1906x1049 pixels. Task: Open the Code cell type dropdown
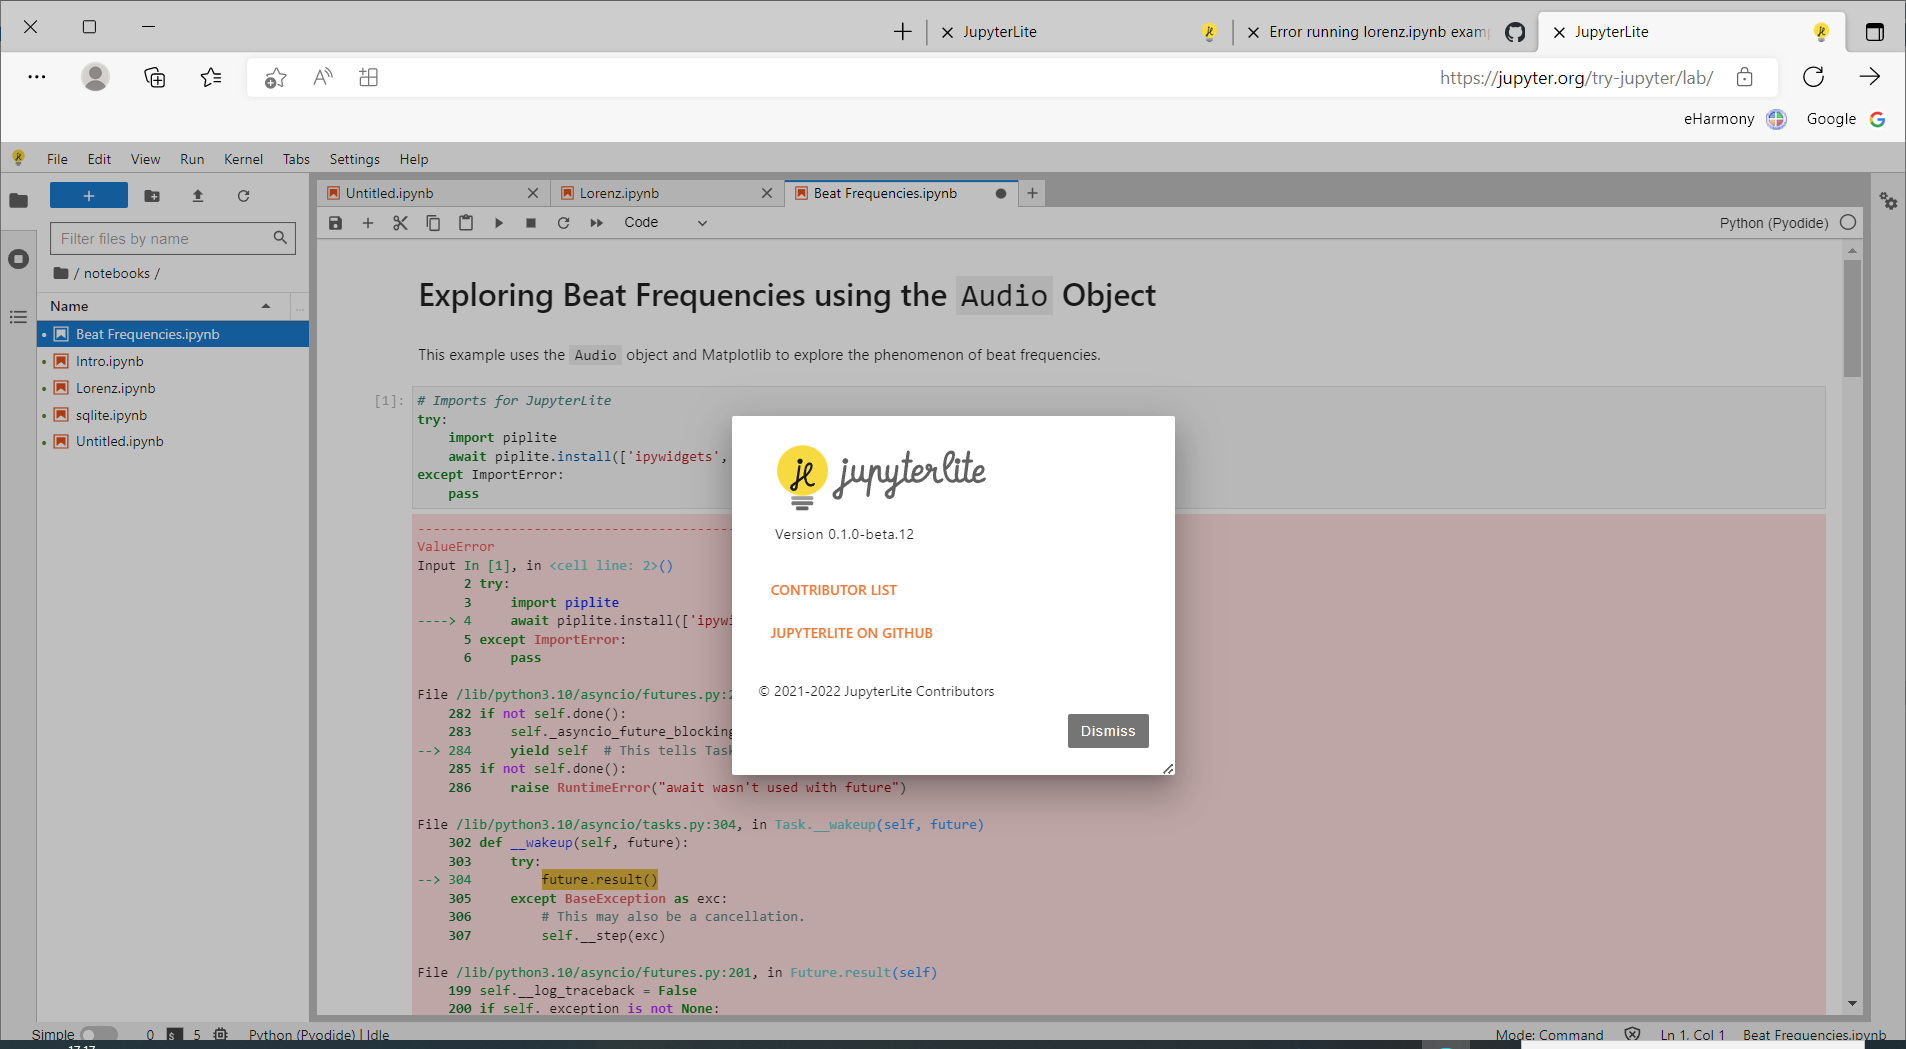pos(663,222)
